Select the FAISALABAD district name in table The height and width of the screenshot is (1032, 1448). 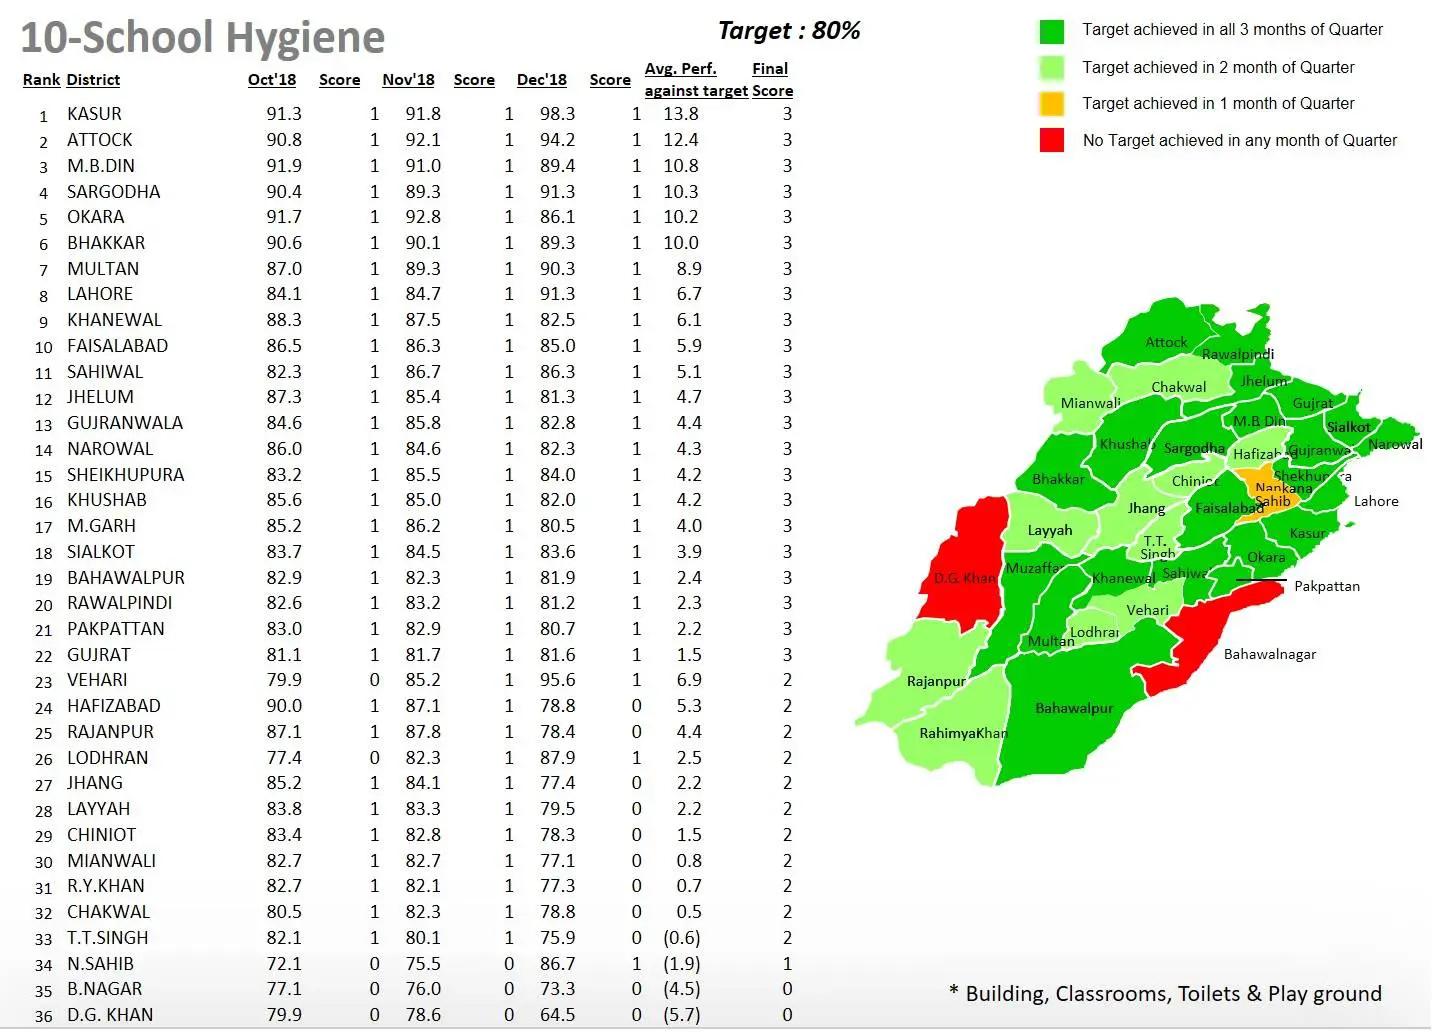[x=117, y=346]
